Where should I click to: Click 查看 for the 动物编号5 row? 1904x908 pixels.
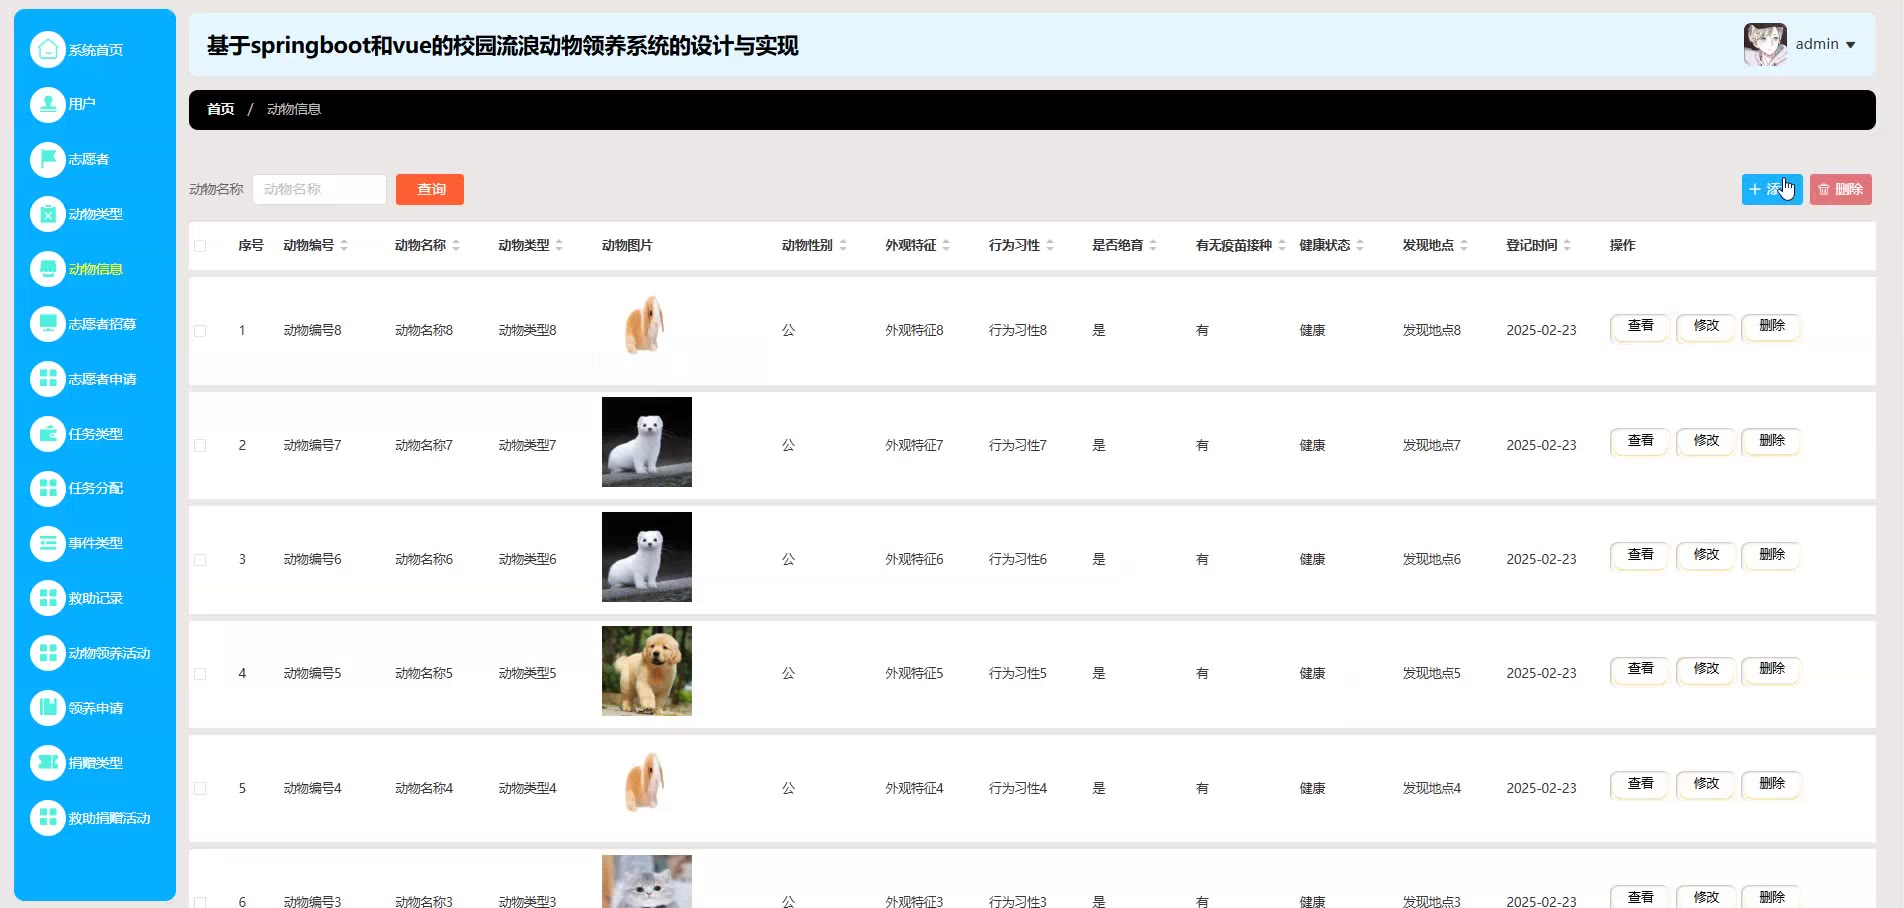(x=1640, y=670)
